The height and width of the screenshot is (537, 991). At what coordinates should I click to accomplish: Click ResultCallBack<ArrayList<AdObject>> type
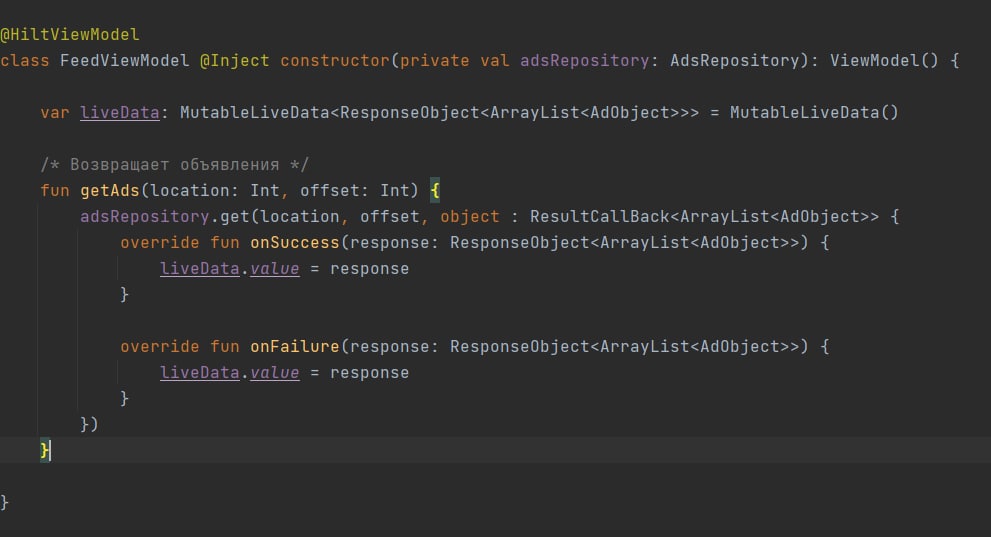coord(704,217)
